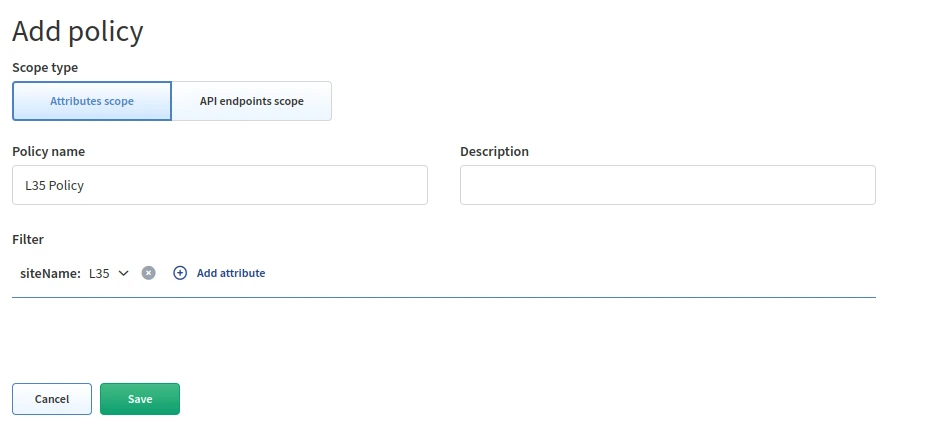Switch to API endpoints scope
Image resolution: width=926 pixels, height=428 pixels.
pos(251,101)
